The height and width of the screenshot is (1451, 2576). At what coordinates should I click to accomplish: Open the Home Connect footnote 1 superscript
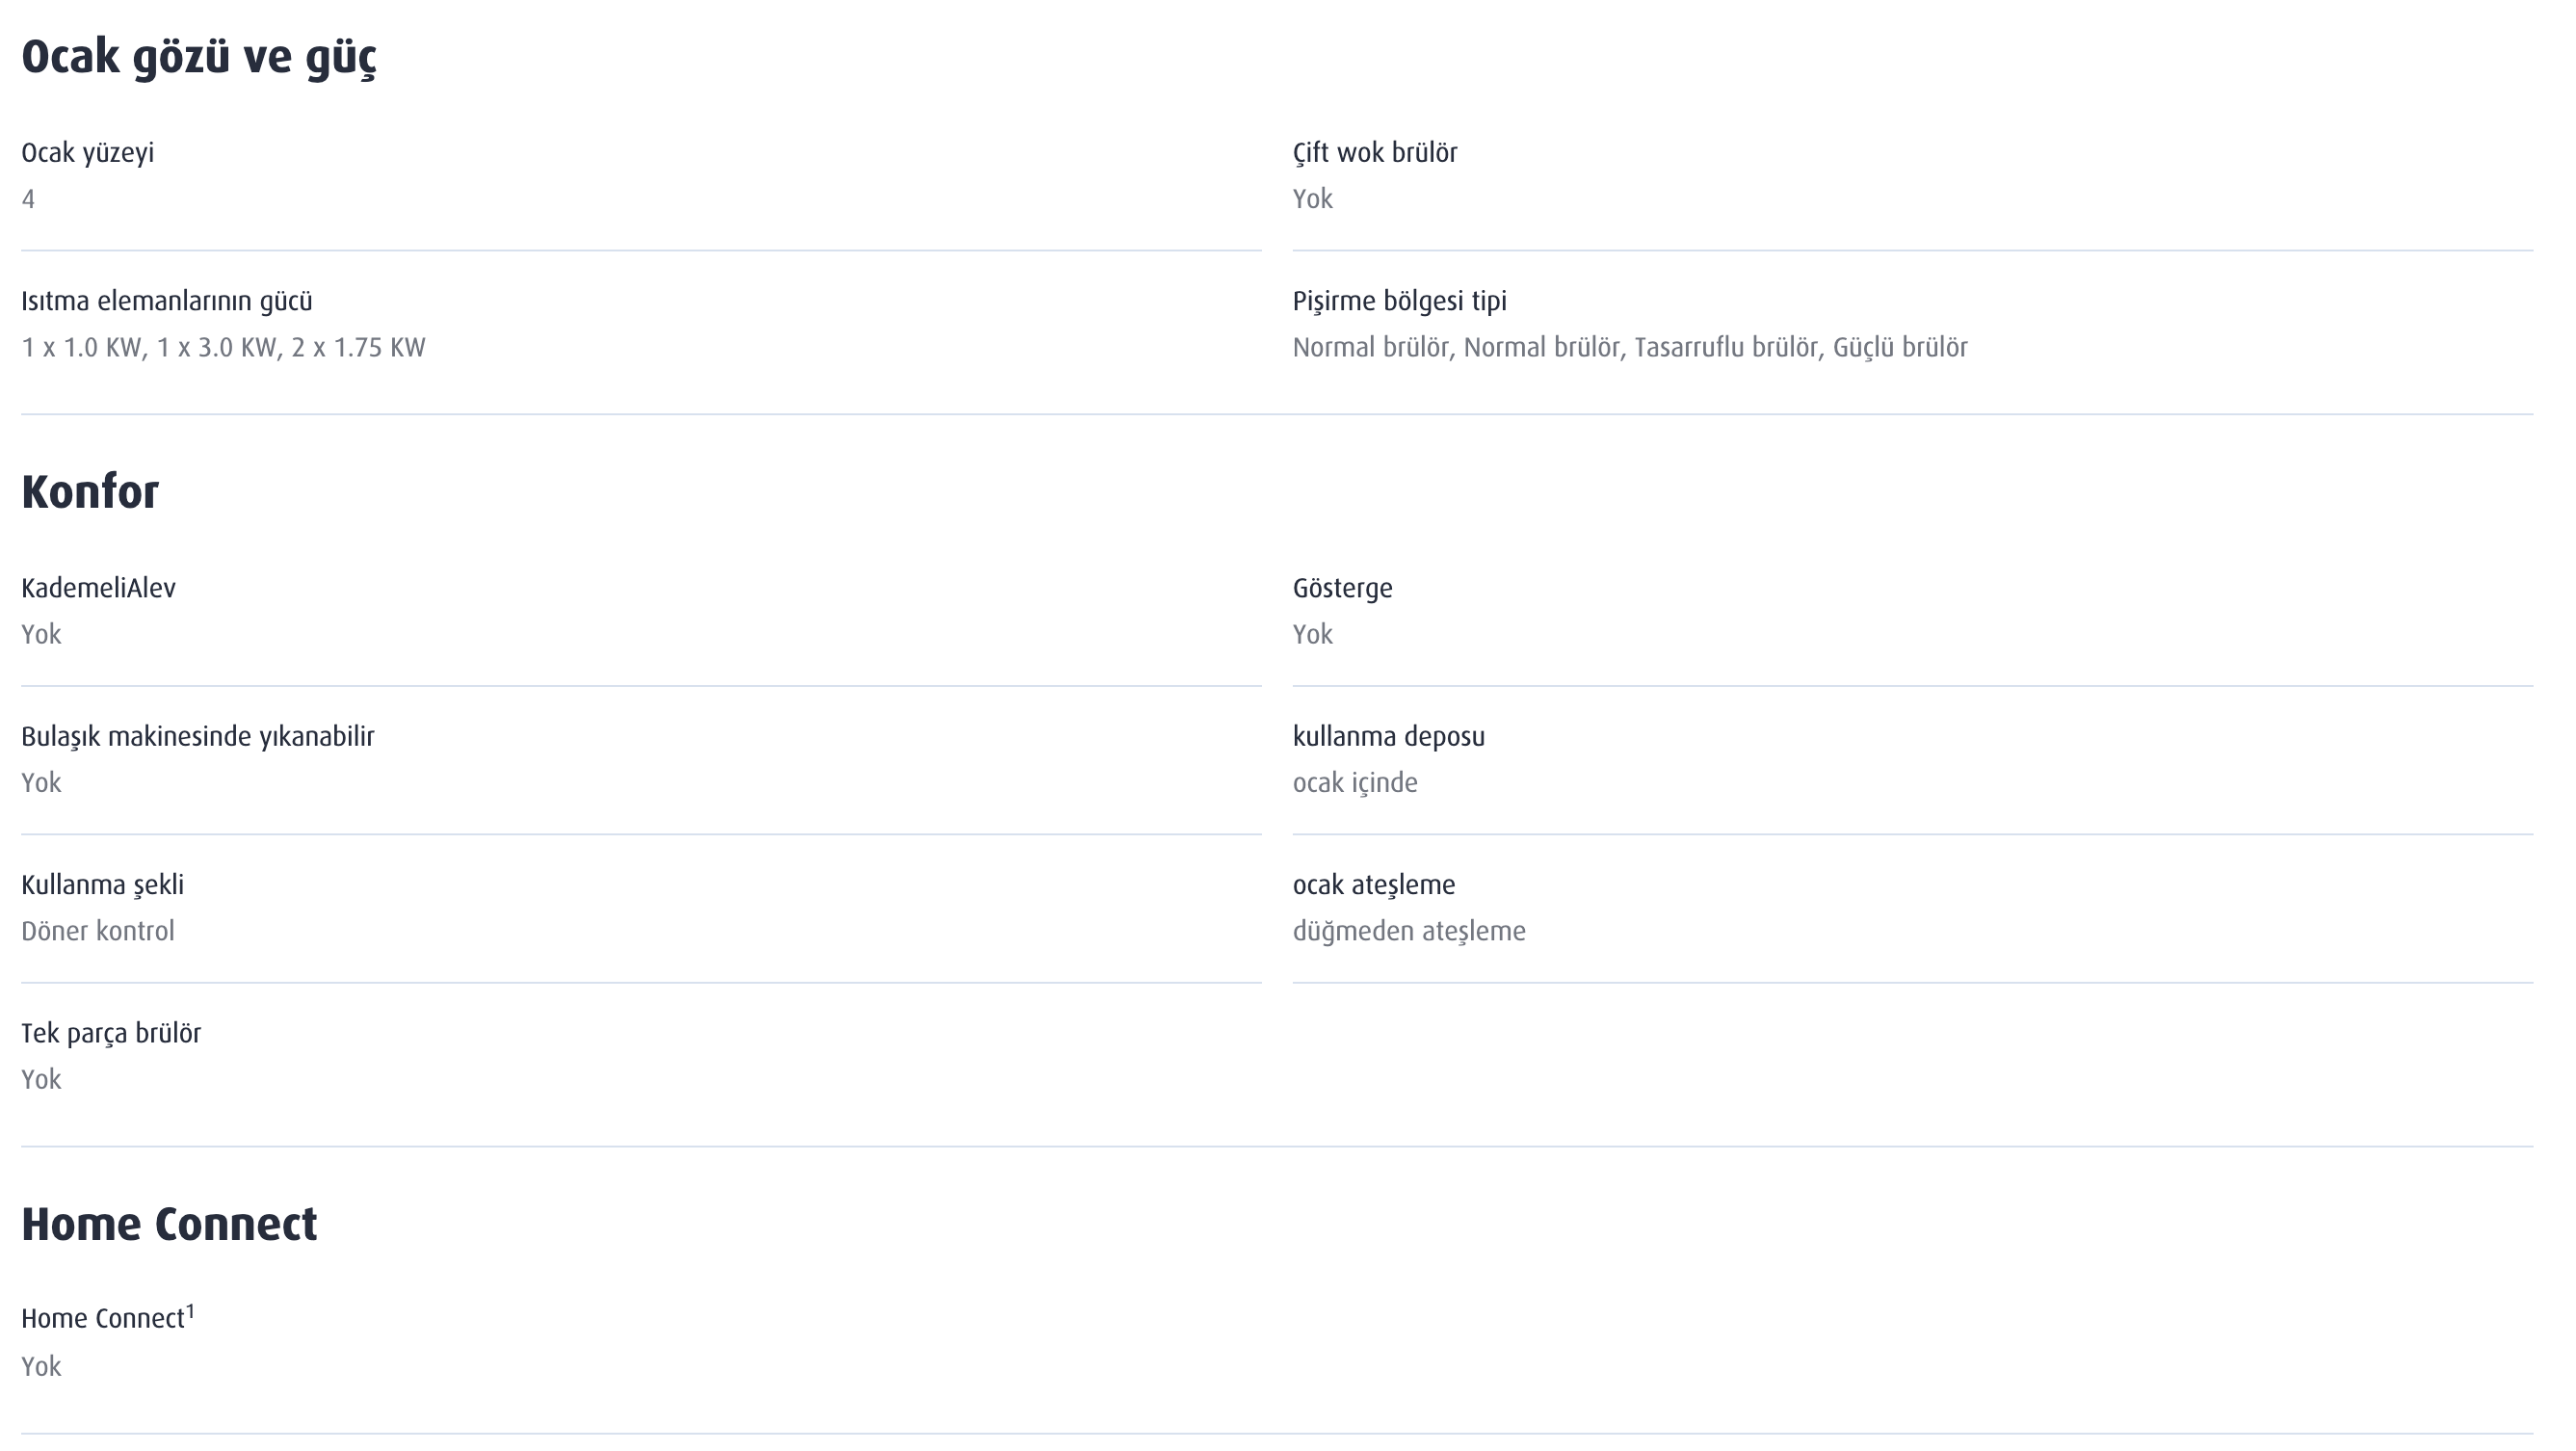[x=191, y=1311]
